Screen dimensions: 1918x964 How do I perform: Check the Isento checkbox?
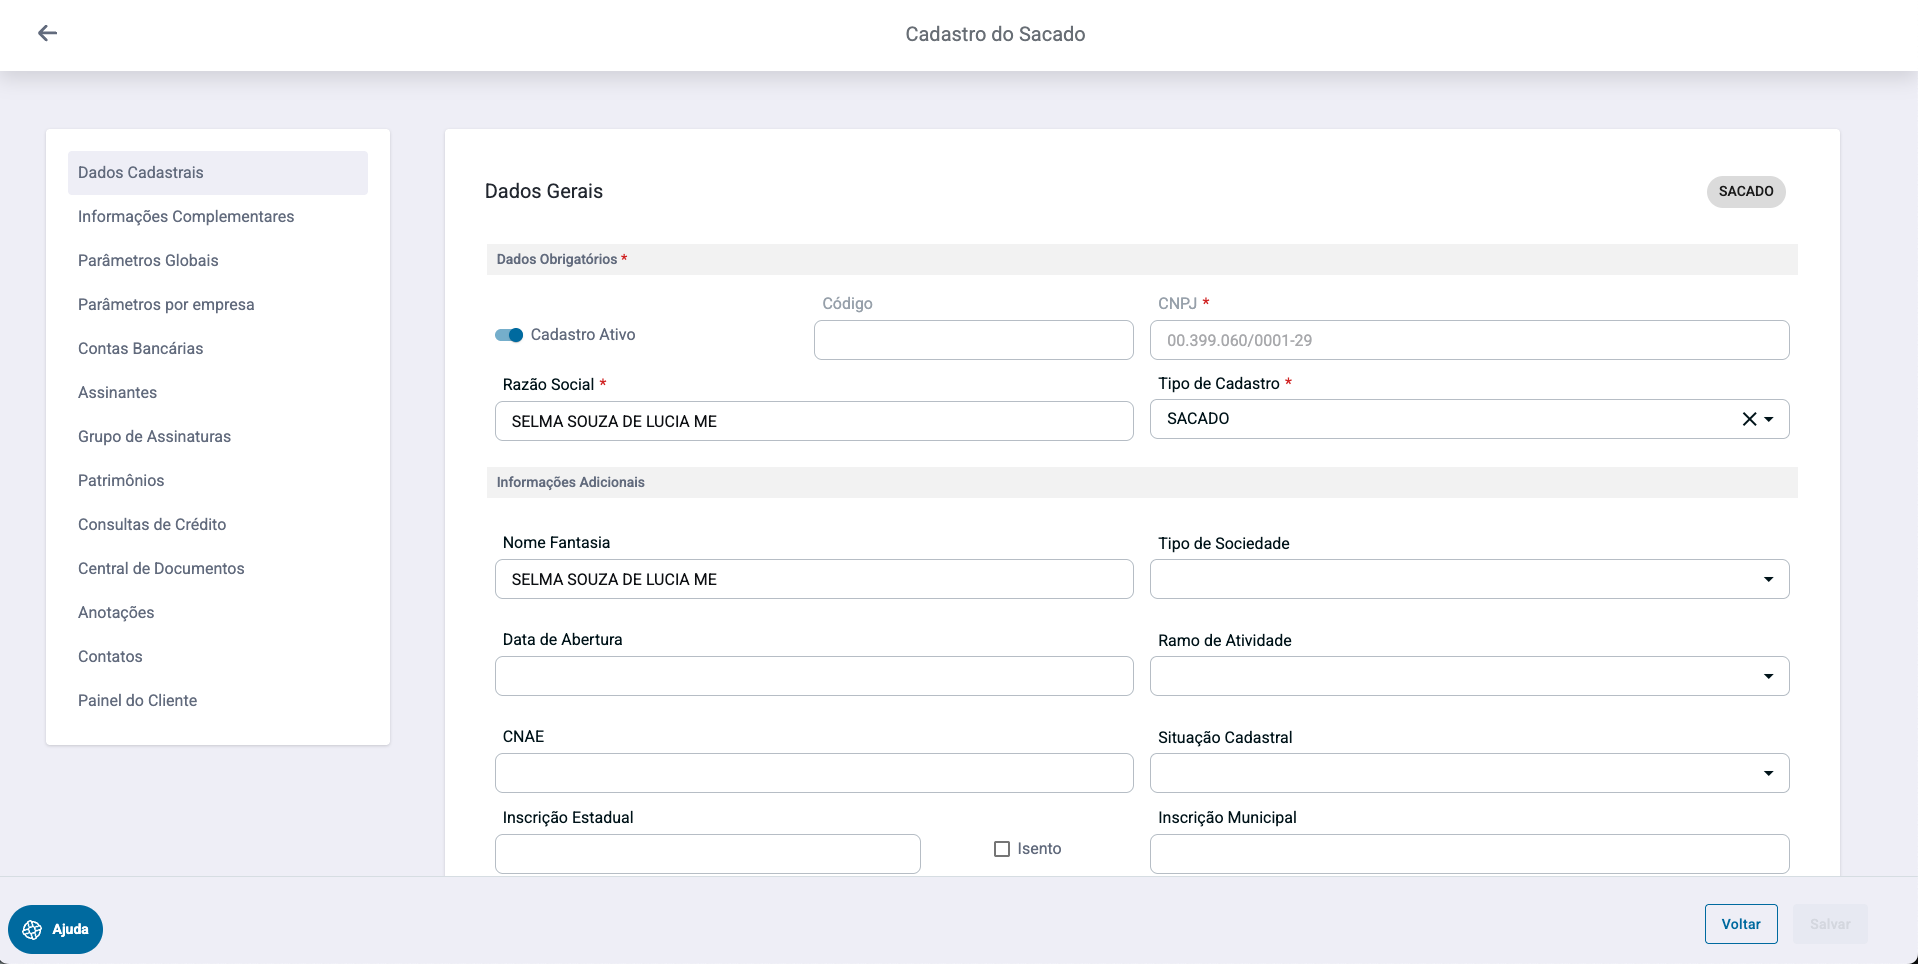click(x=1002, y=849)
